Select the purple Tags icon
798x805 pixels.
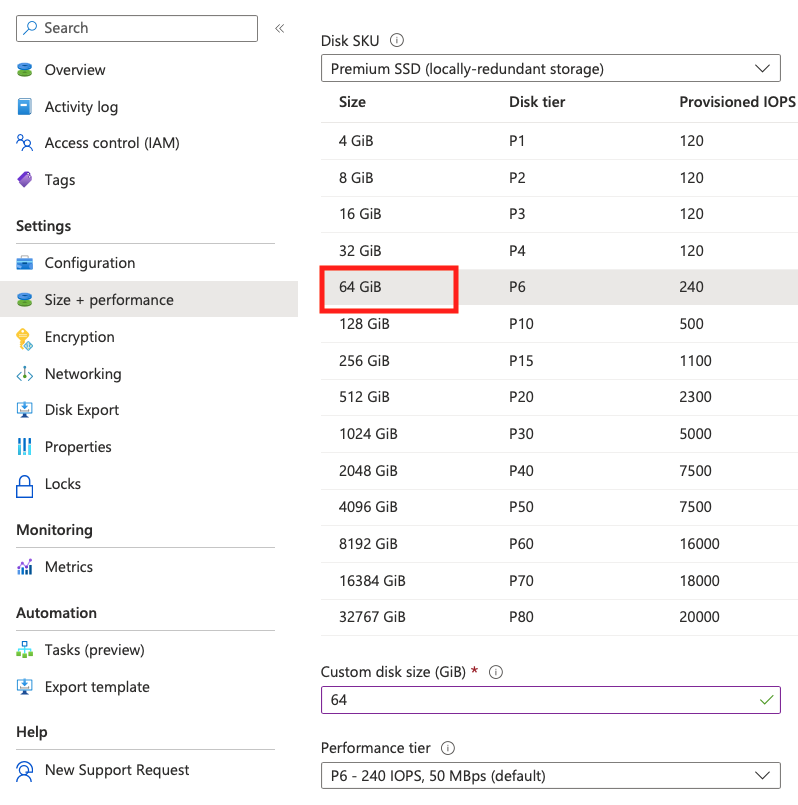(x=25, y=180)
